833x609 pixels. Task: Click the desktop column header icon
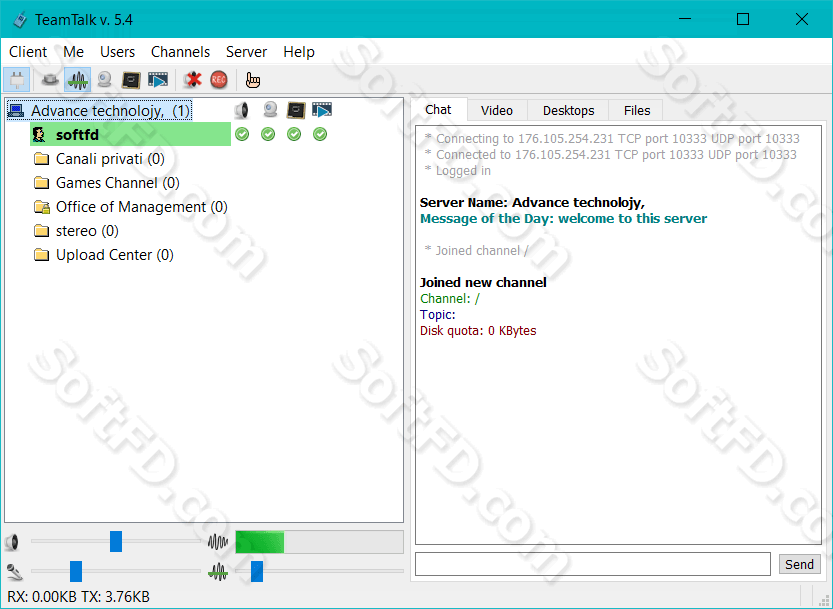click(296, 110)
